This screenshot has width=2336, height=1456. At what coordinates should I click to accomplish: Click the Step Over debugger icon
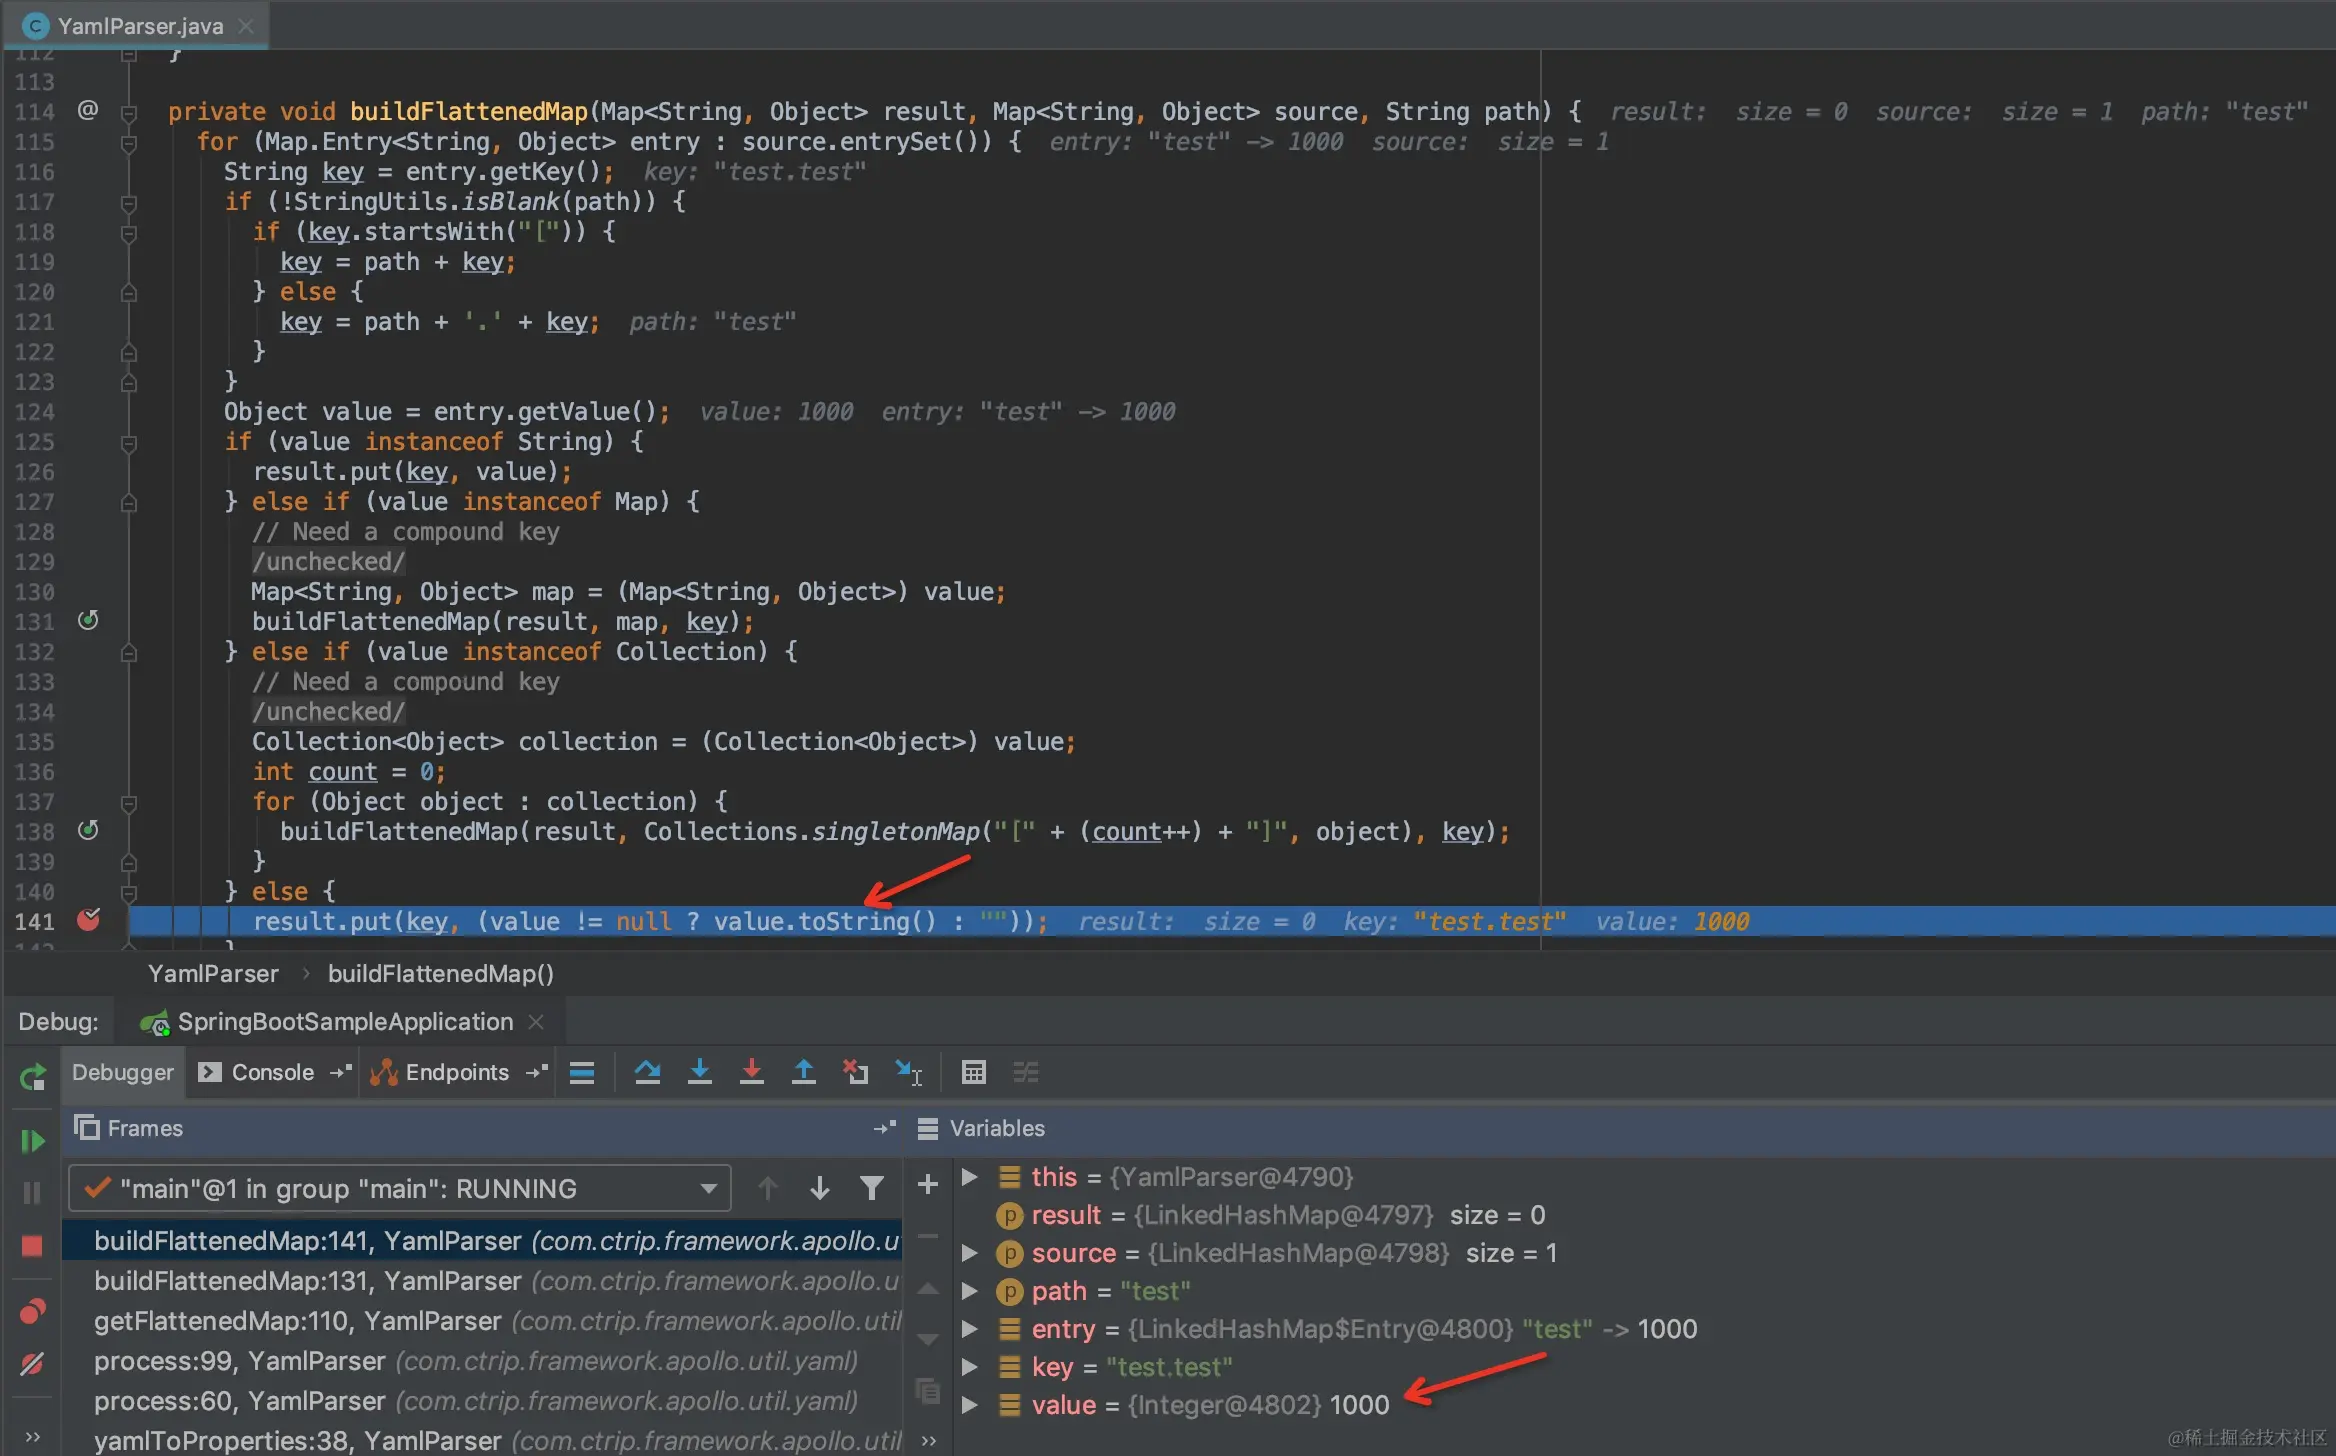tap(648, 1072)
